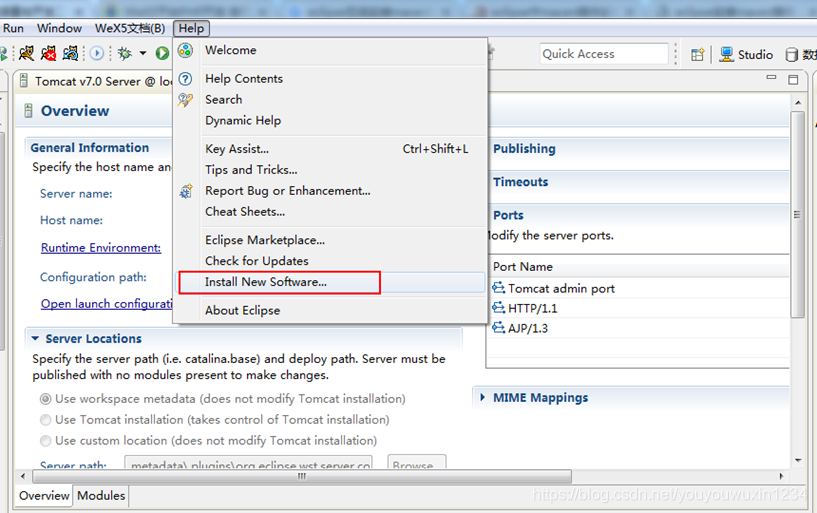The width and height of the screenshot is (817, 513).
Task: Select Use Tomcat installation radio button
Action: coord(46,420)
